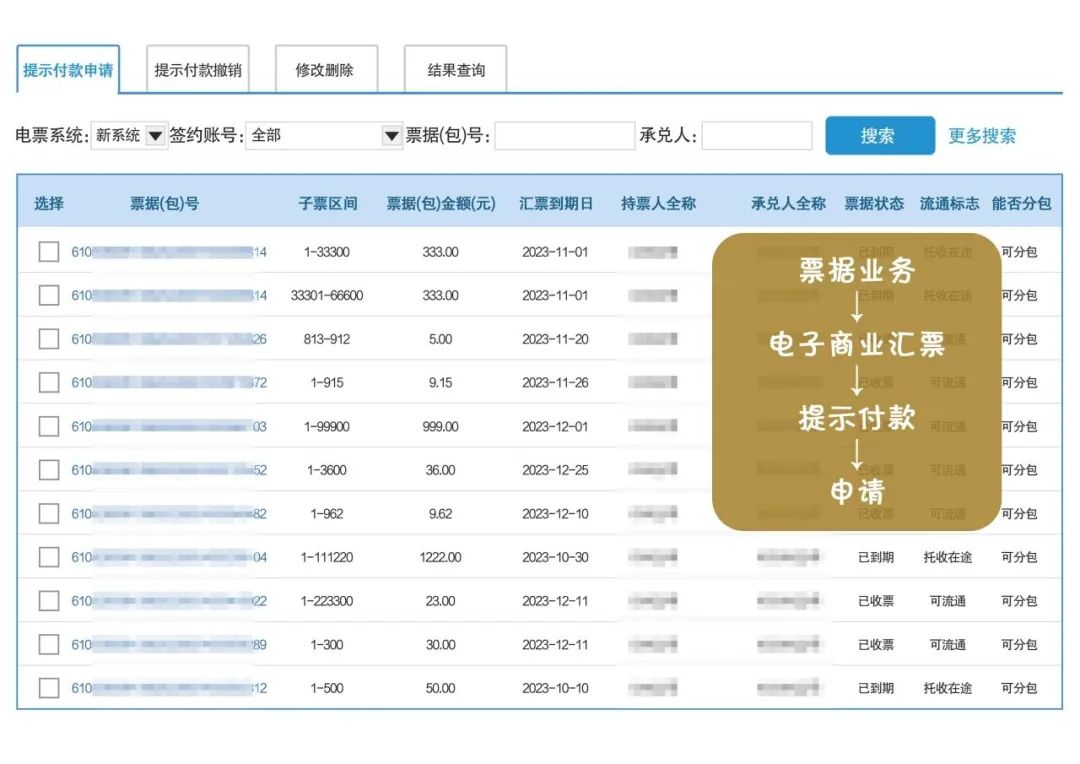Click 托收在途 flag in row 1-500
Viewport: 1080px width, 764px height.
coord(948,688)
